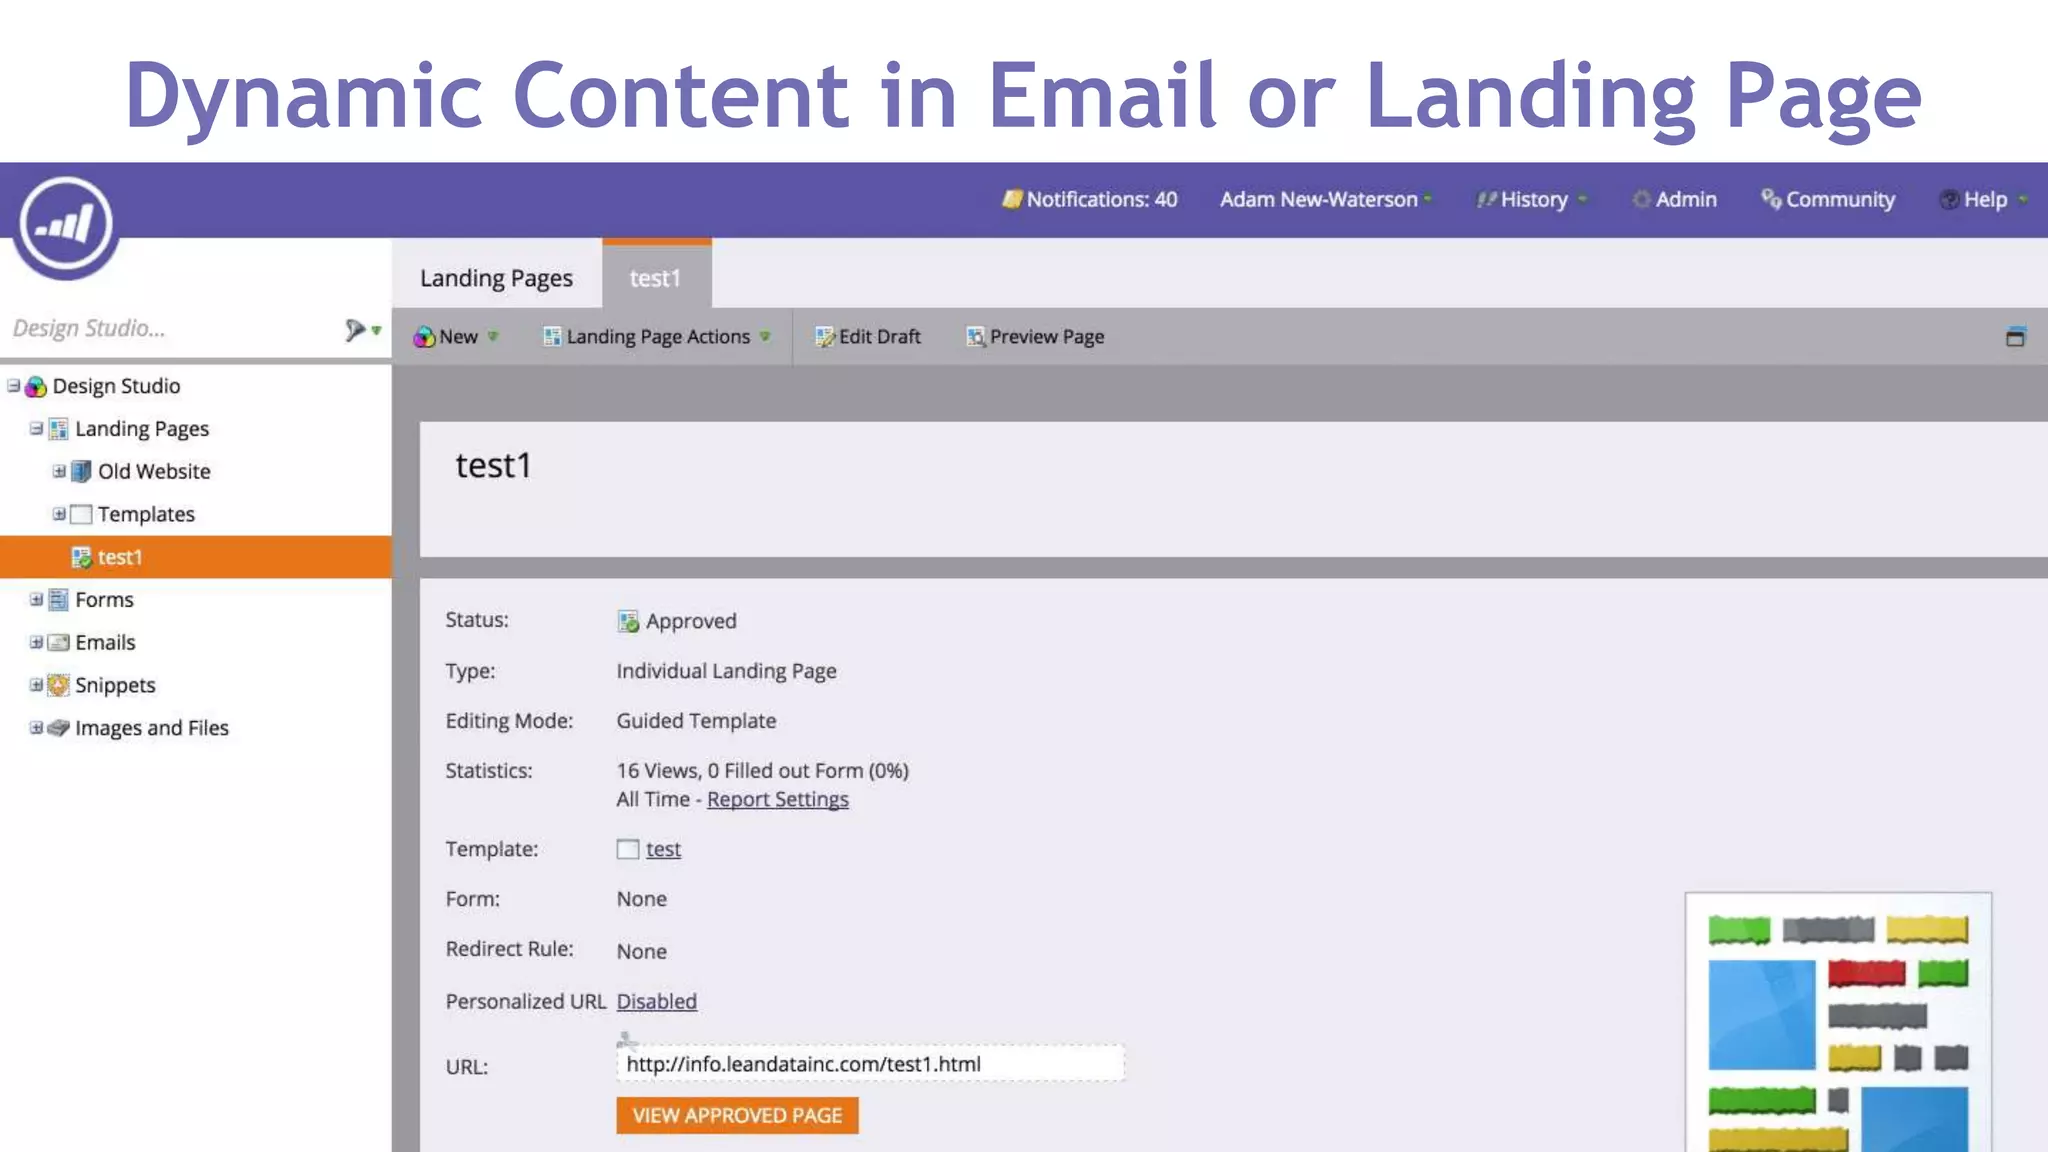The height and width of the screenshot is (1152, 2048).
Task: Open the tree filter dropdown icon
Action: tap(362, 329)
